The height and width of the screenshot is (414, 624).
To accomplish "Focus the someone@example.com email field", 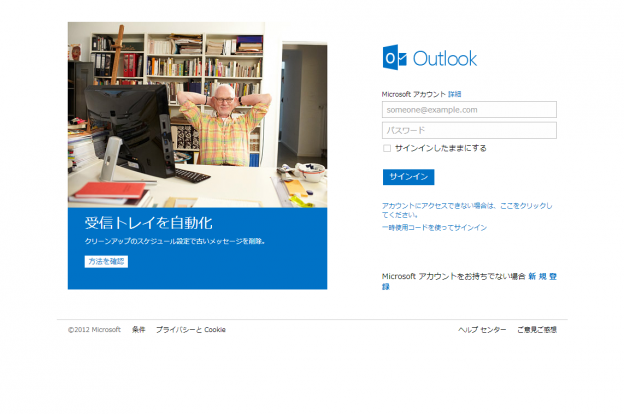I will coord(469,109).
